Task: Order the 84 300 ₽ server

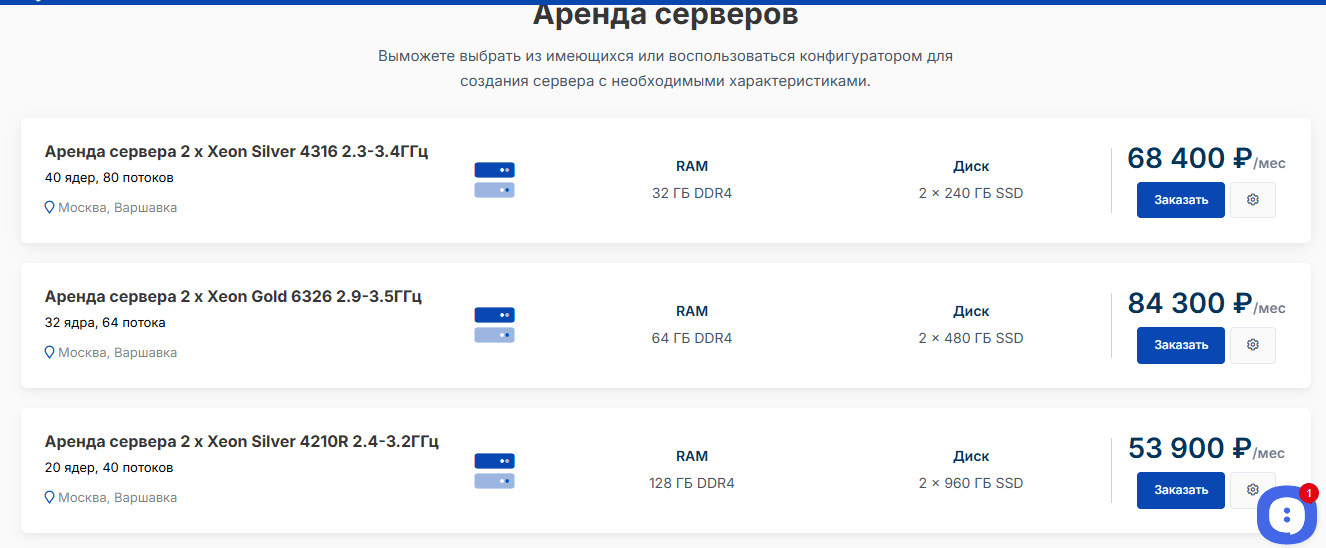Action: pyautogui.click(x=1180, y=345)
